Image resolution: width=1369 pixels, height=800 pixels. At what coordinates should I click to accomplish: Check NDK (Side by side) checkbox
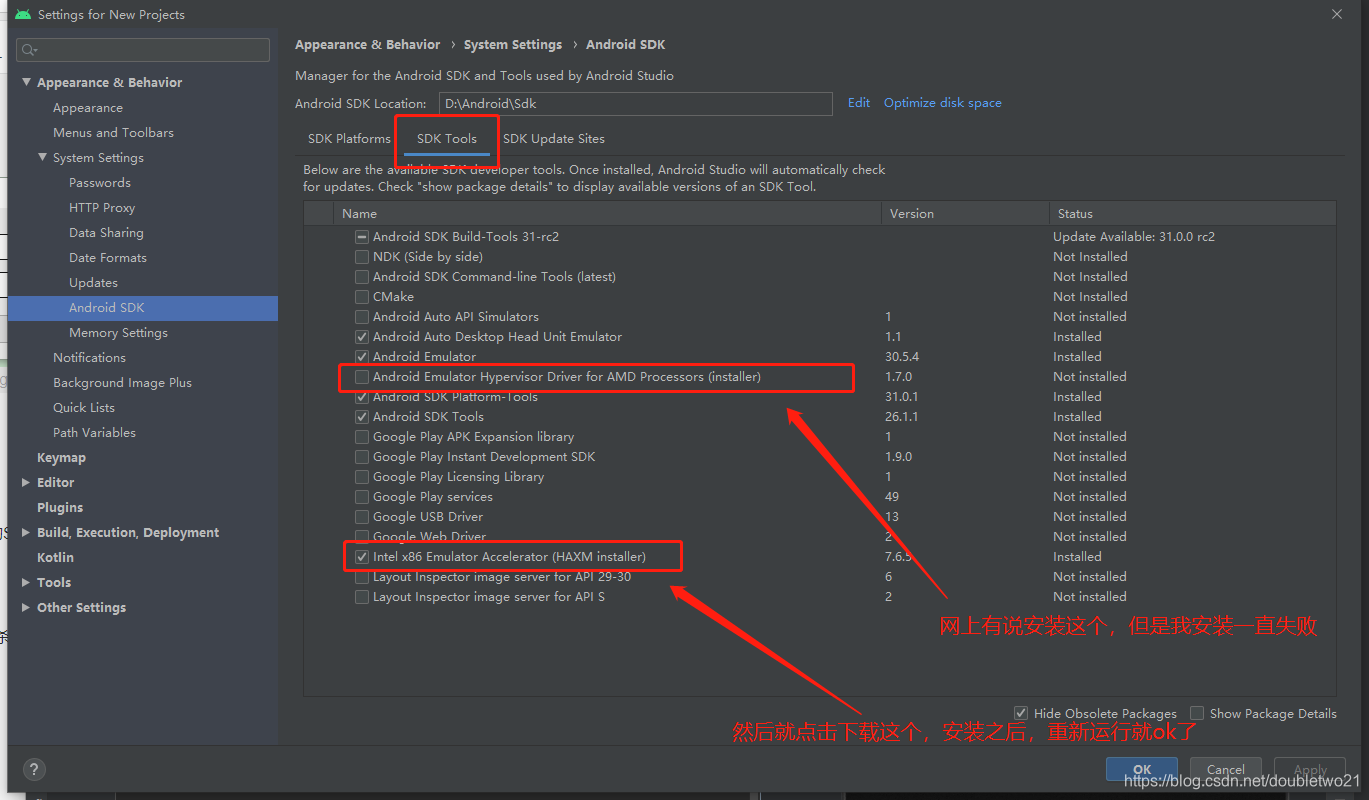pos(362,257)
